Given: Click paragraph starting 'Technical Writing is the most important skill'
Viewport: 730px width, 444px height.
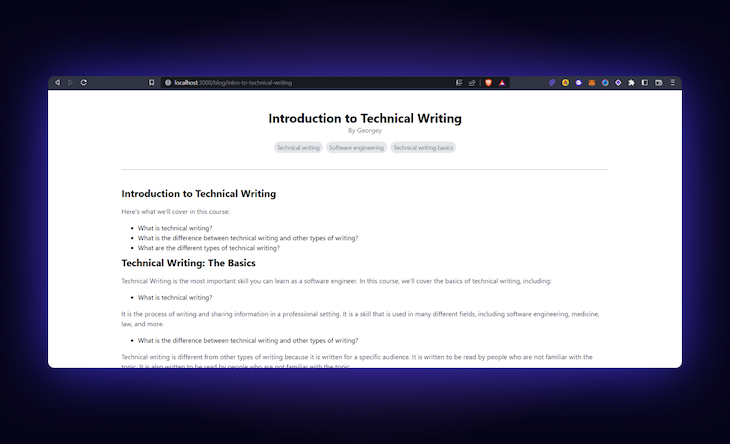Looking at the screenshot, I should point(336,281).
